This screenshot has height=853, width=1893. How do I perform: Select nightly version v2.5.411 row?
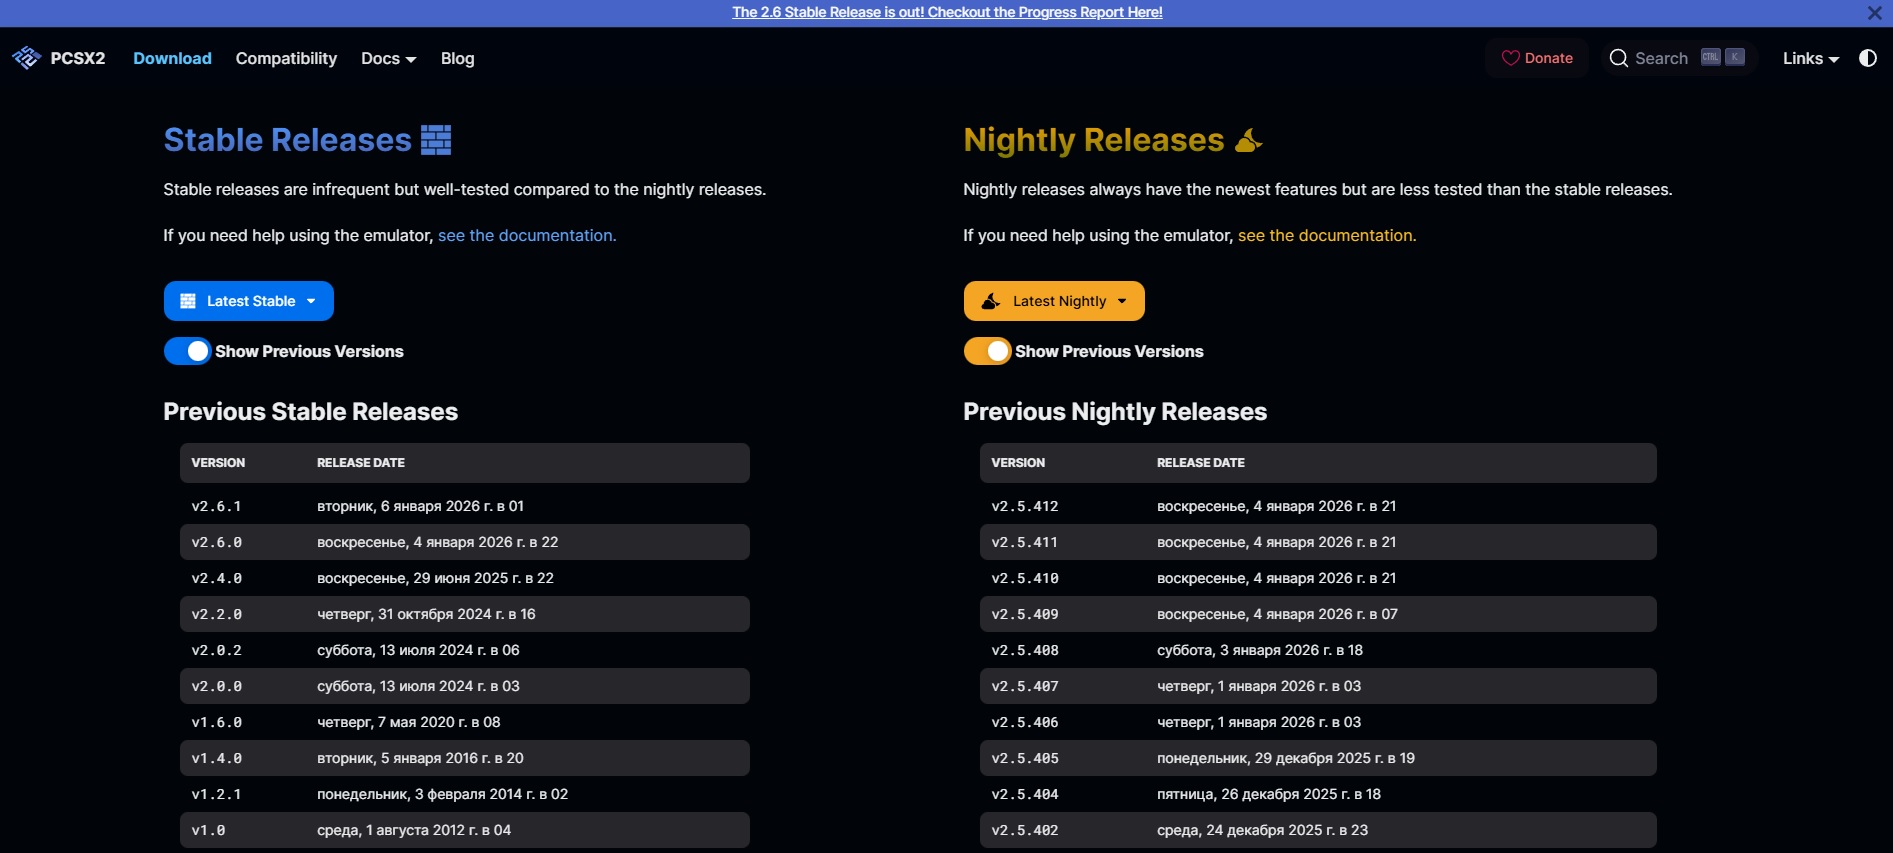tap(1318, 542)
